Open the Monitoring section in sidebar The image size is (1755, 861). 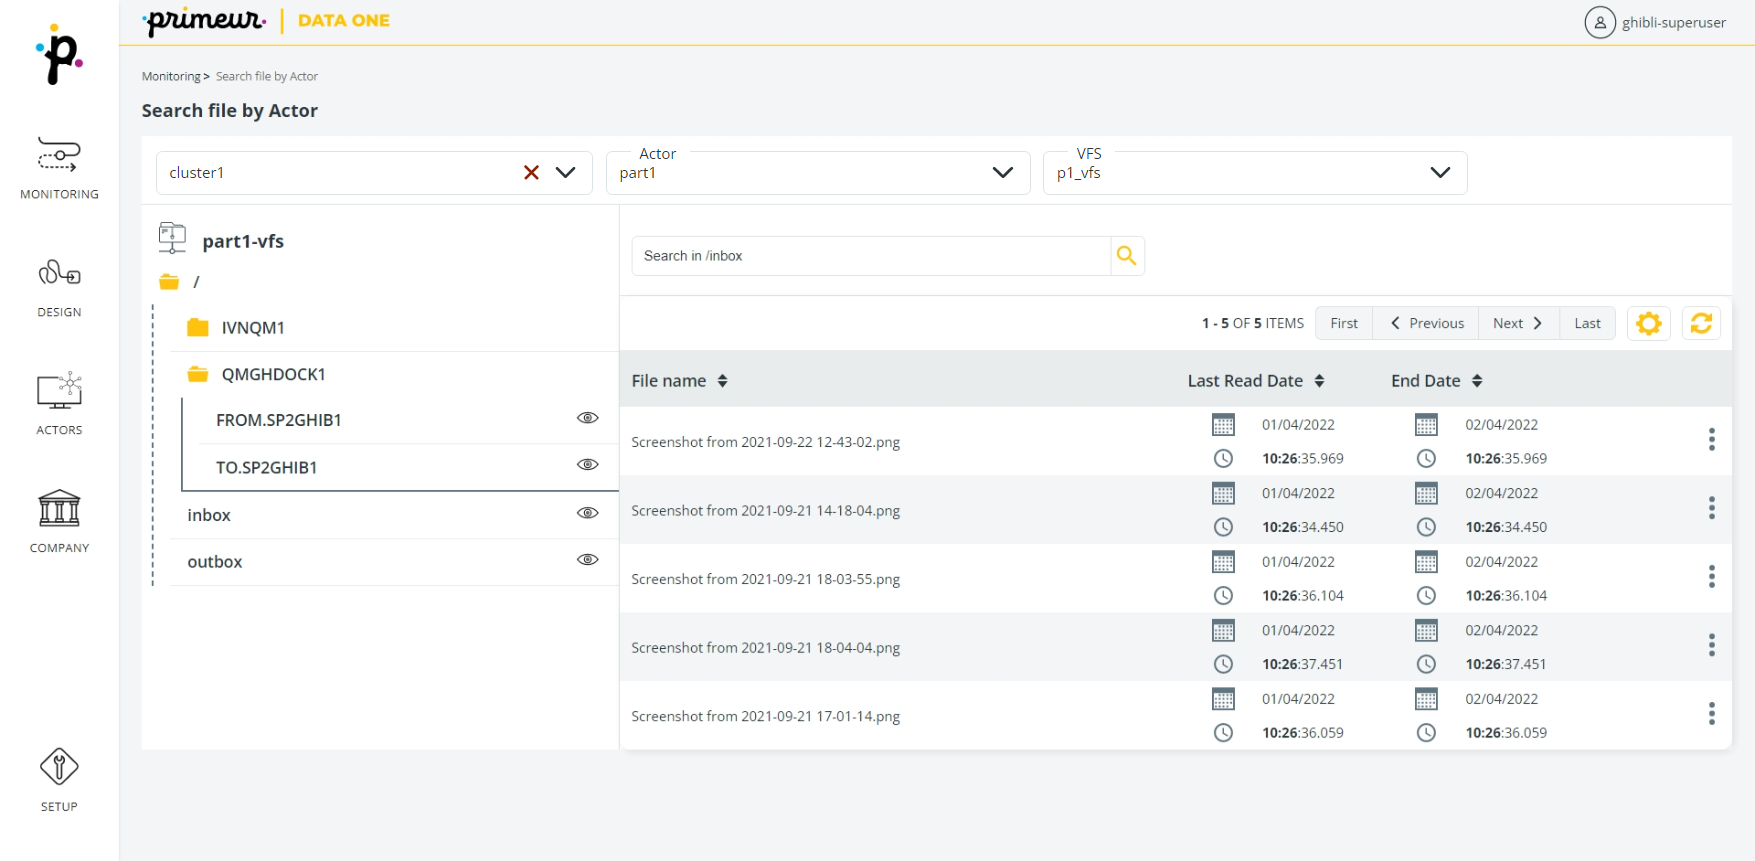point(59,168)
